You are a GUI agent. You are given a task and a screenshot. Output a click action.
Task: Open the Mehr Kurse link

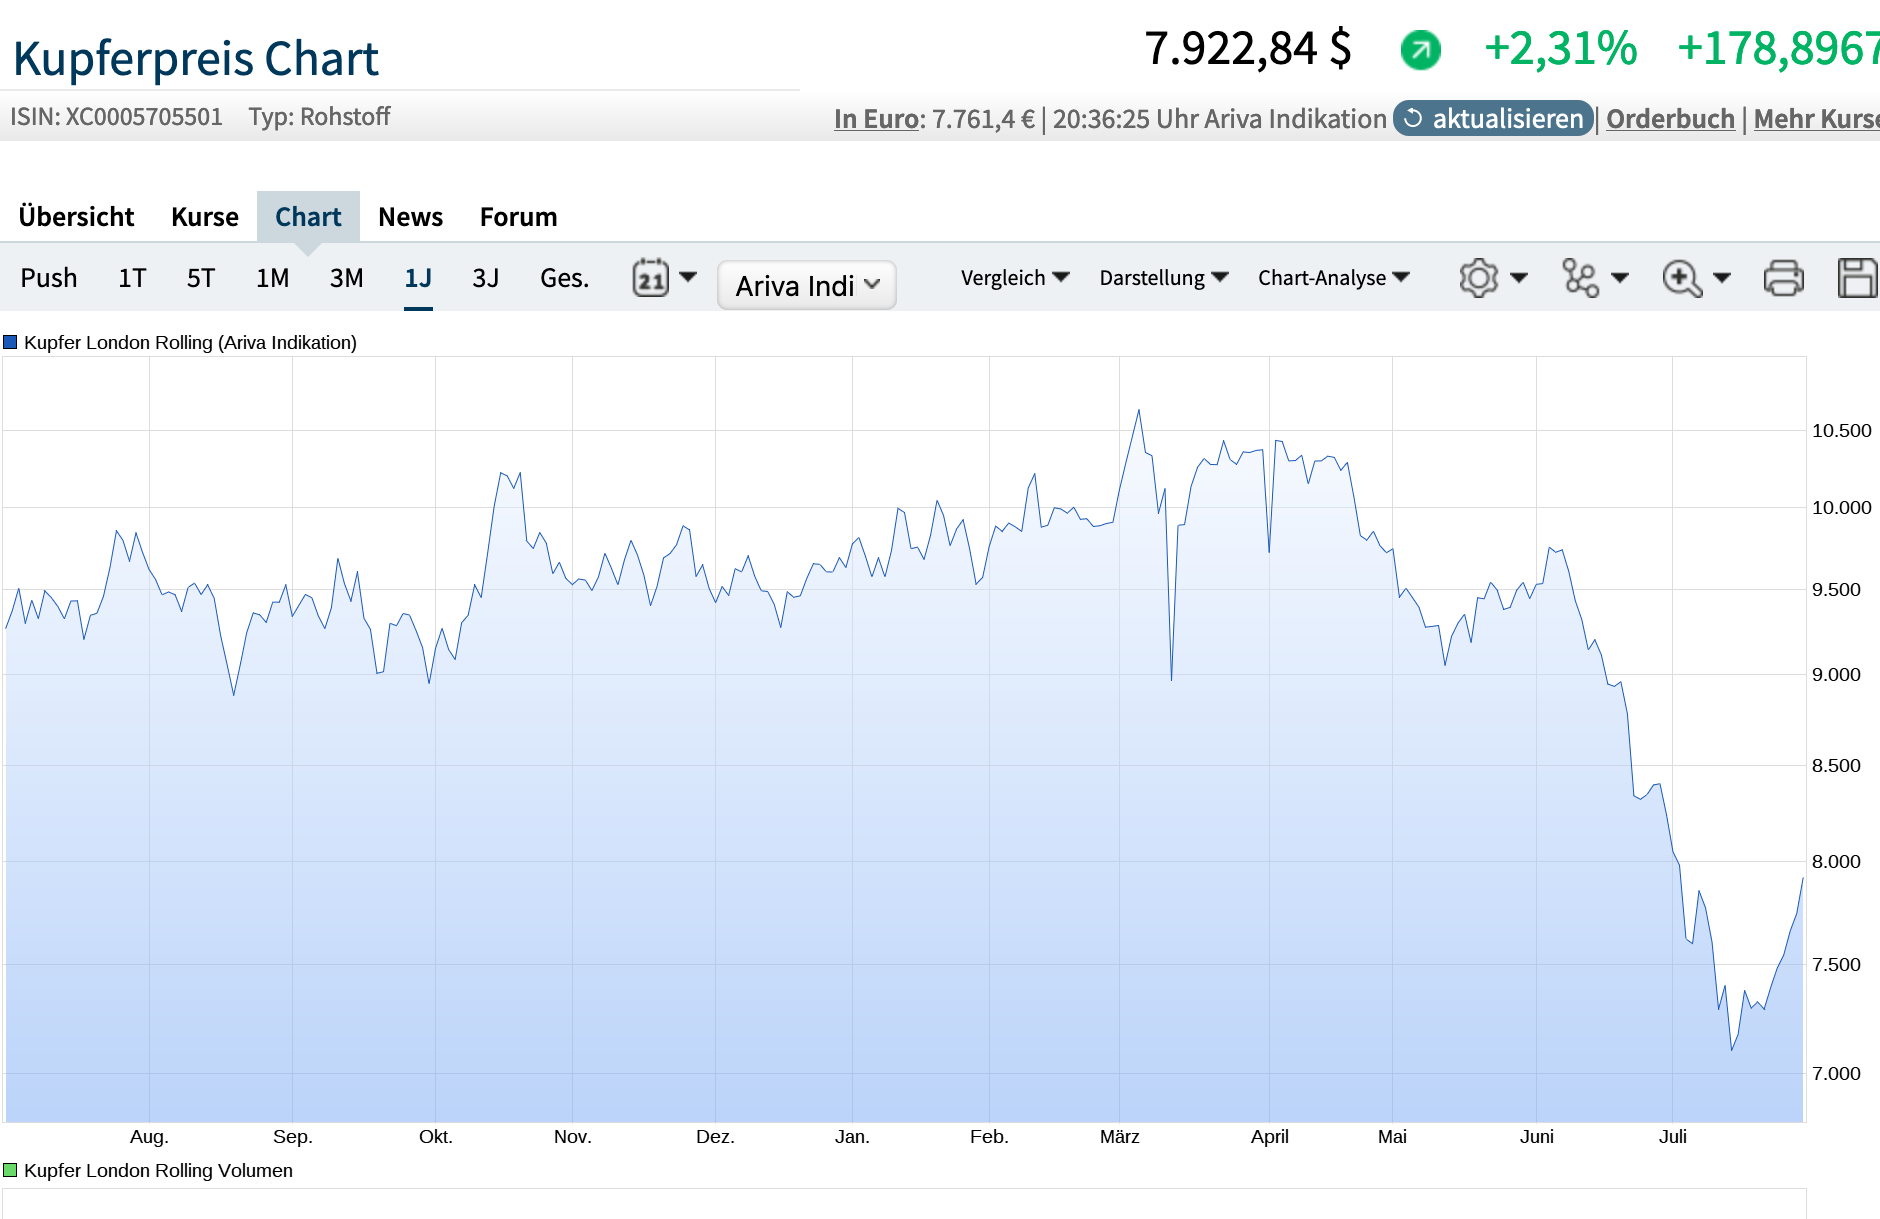pos(1816,118)
